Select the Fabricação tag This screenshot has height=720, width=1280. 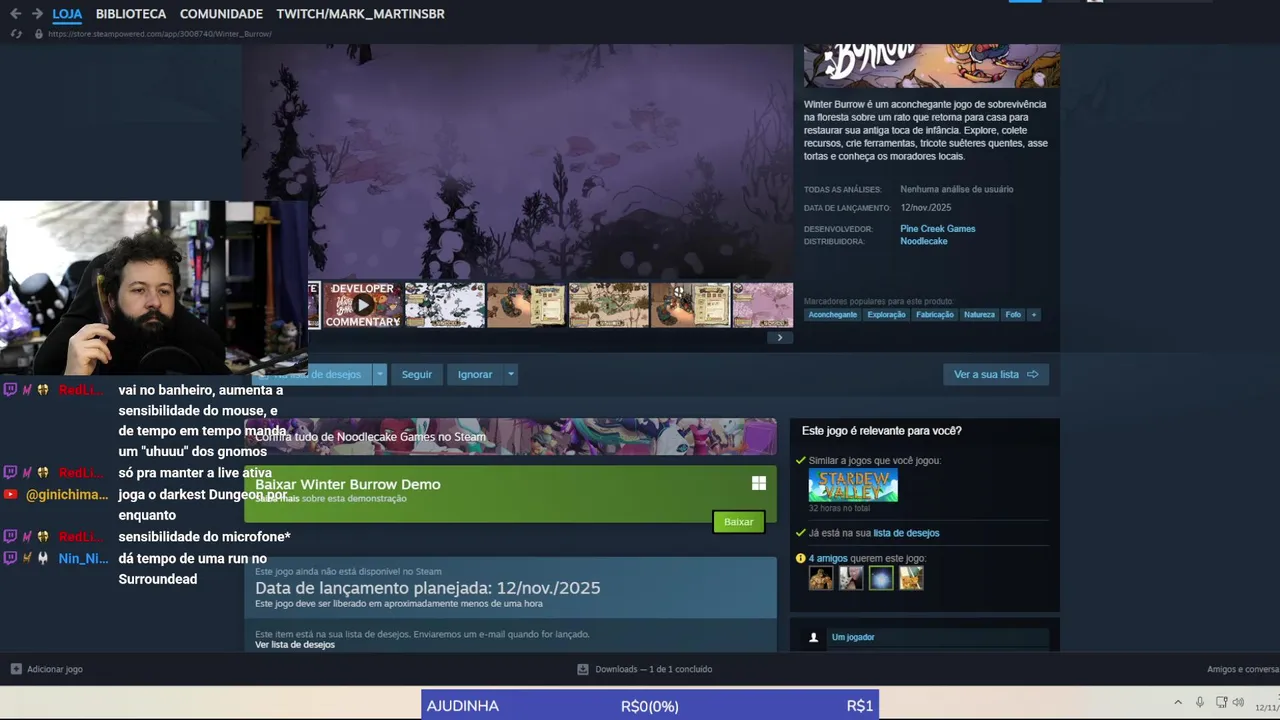tap(935, 314)
